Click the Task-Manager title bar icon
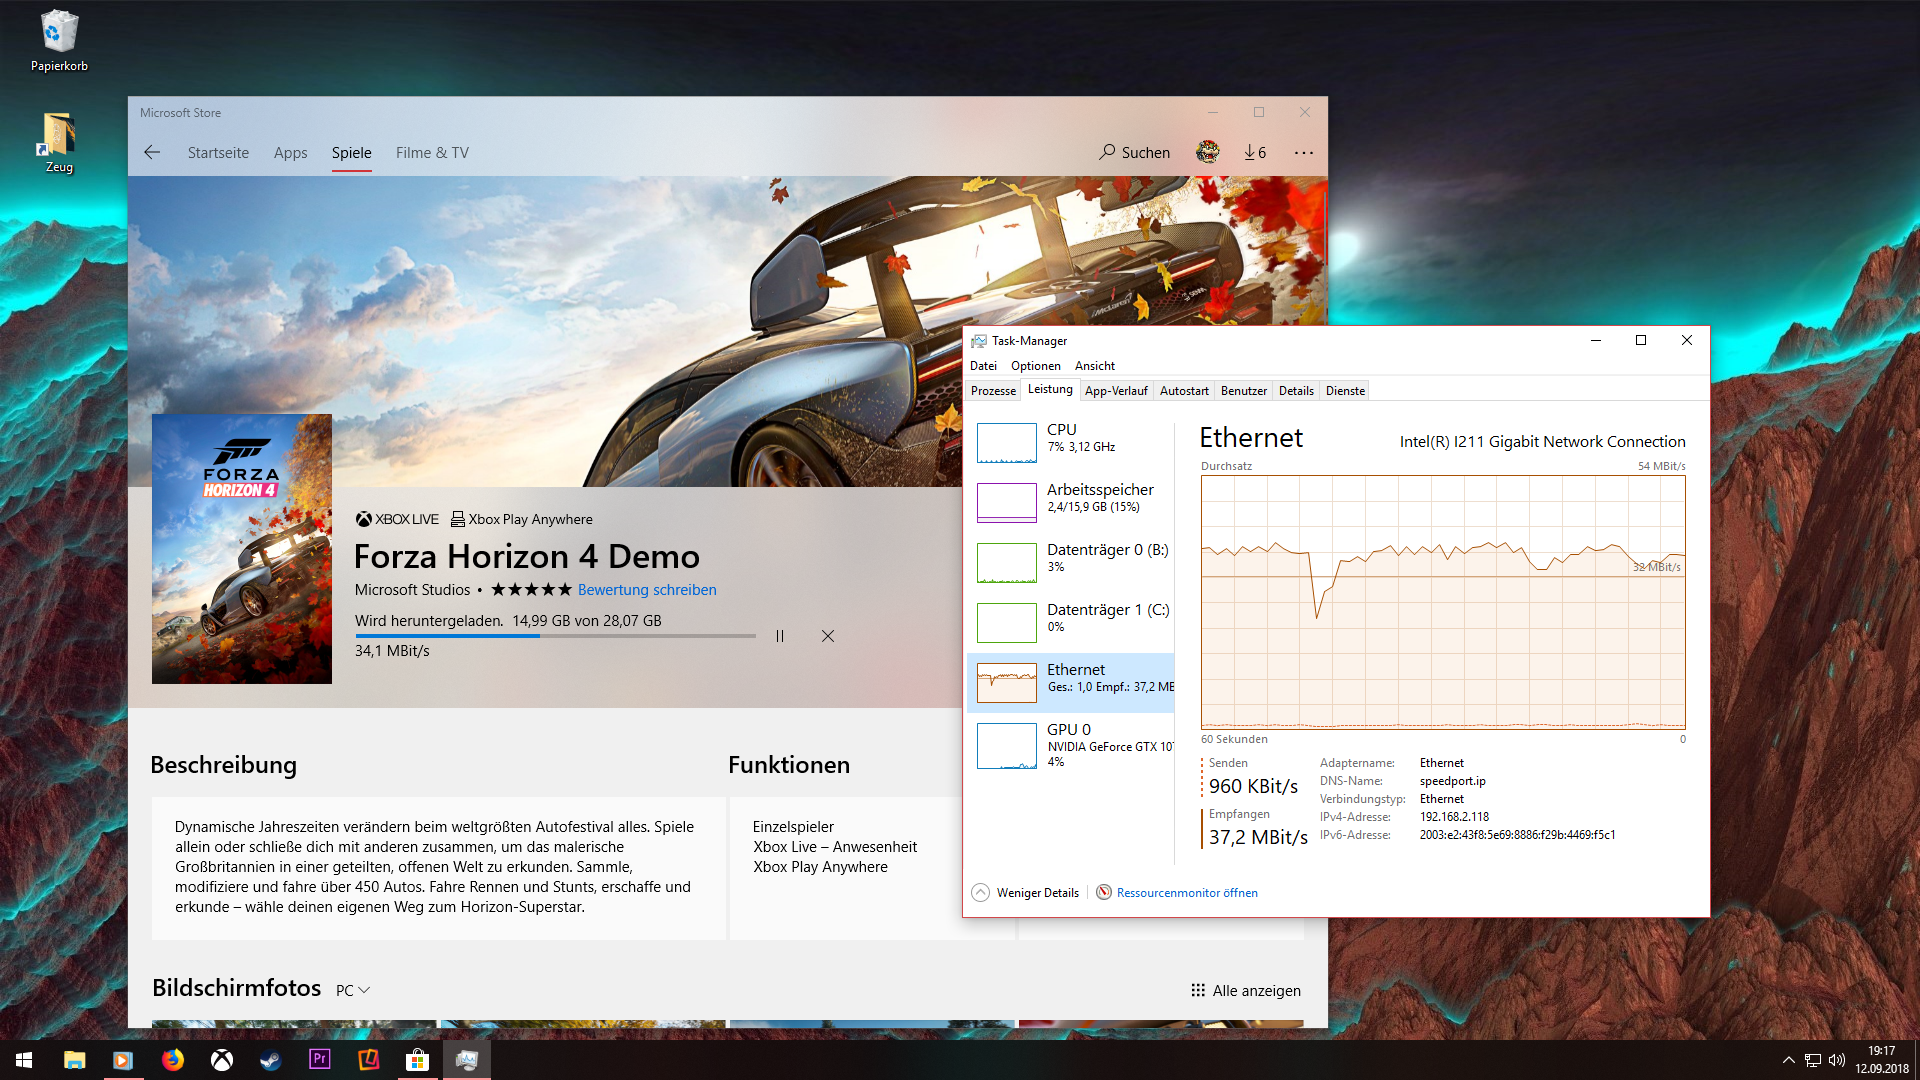This screenshot has width=1920, height=1080. click(979, 341)
